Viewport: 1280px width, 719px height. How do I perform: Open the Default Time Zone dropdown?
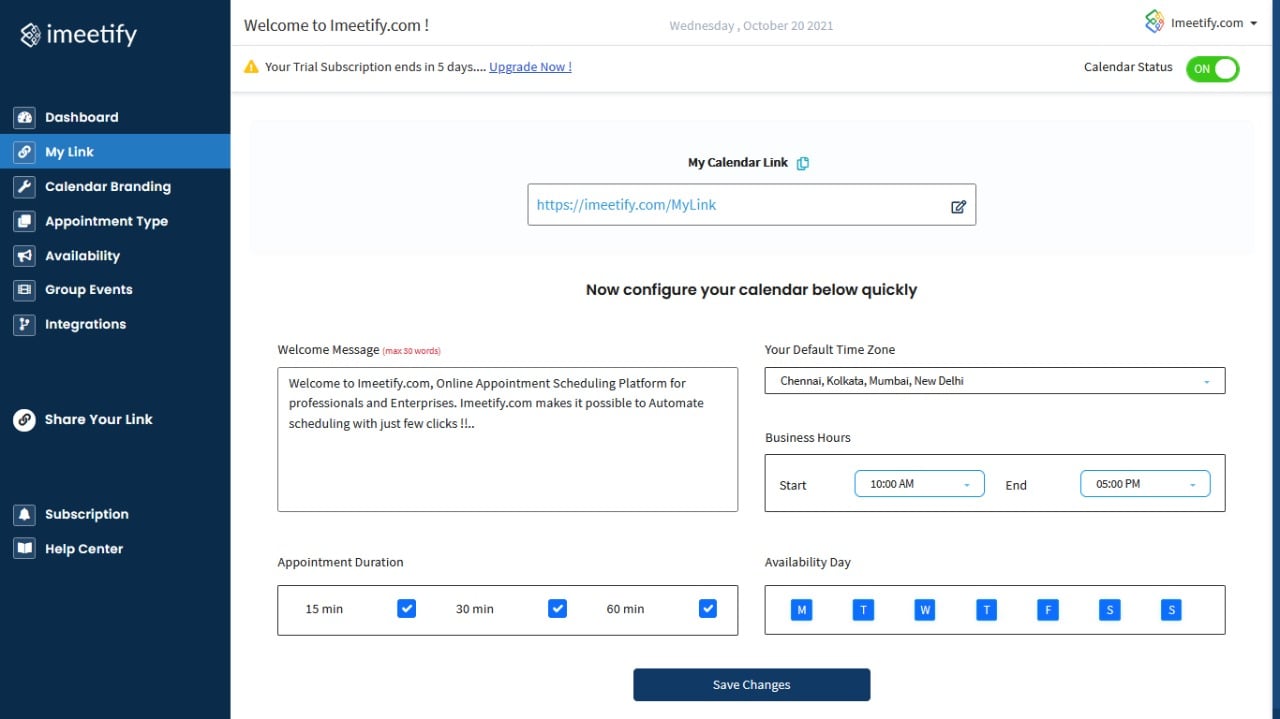994,380
